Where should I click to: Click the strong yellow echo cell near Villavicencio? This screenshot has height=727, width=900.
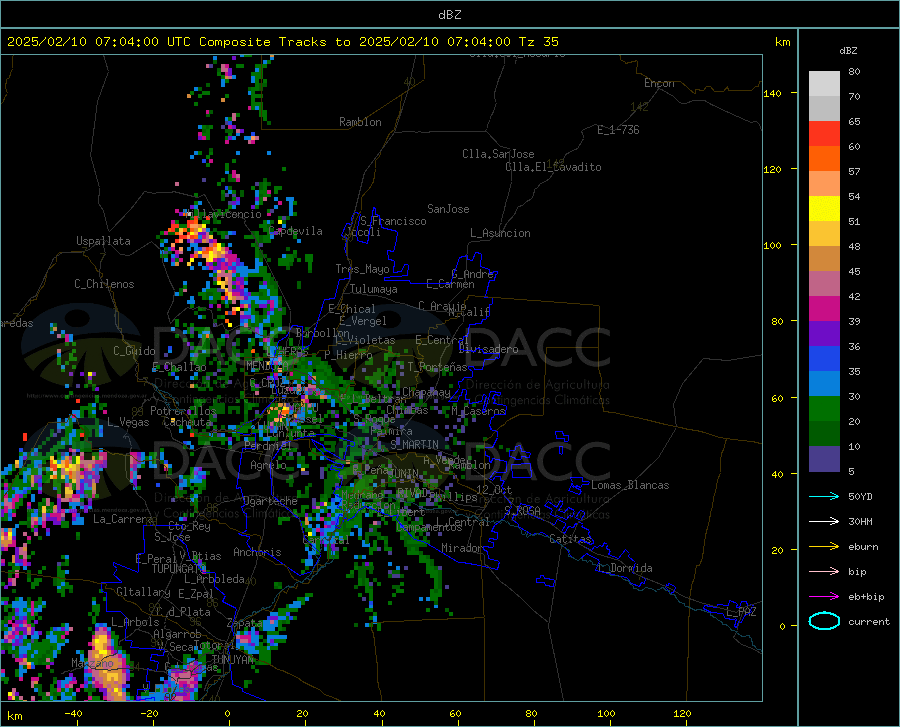coord(214,251)
